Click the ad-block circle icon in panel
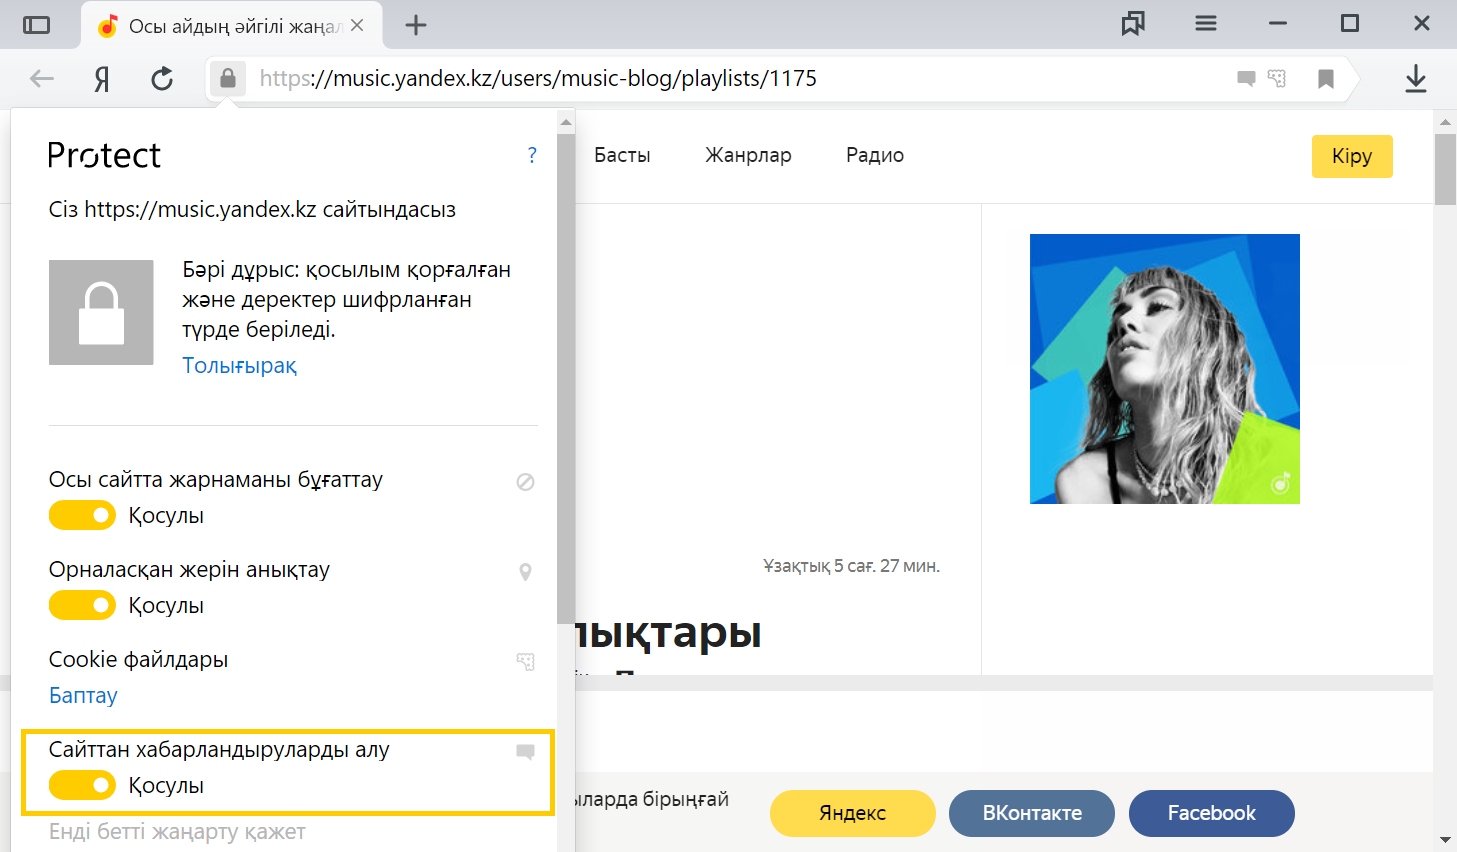The image size is (1457, 852). coord(525,482)
